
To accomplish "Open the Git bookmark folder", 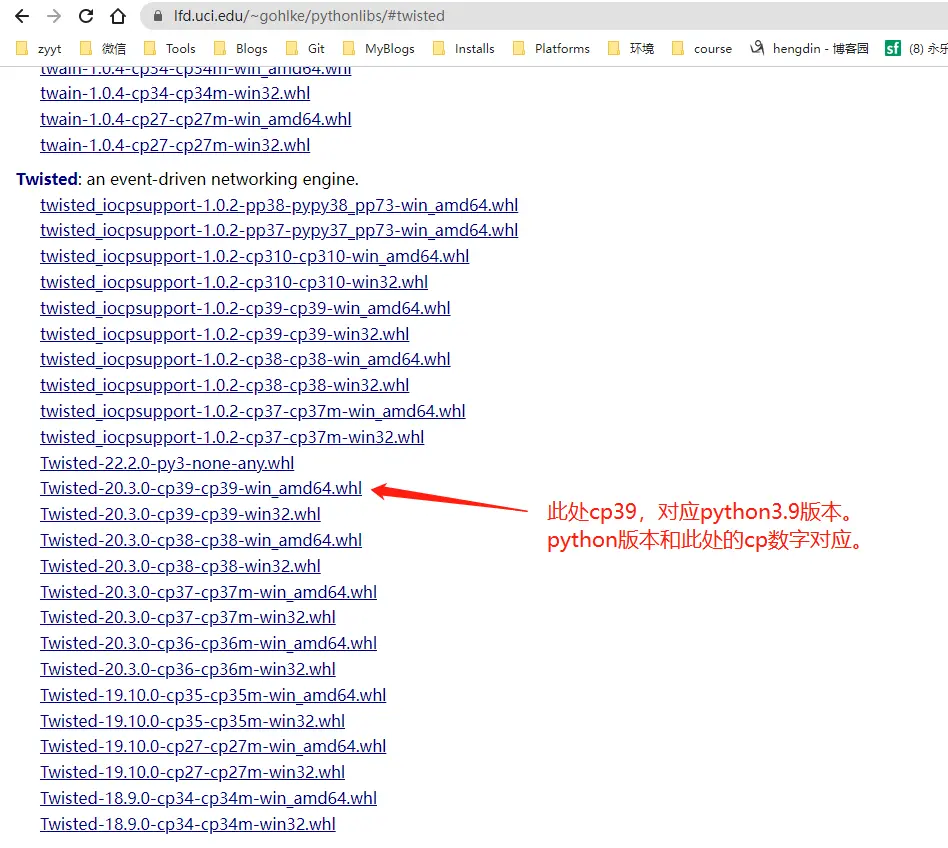I will [x=305, y=48].
